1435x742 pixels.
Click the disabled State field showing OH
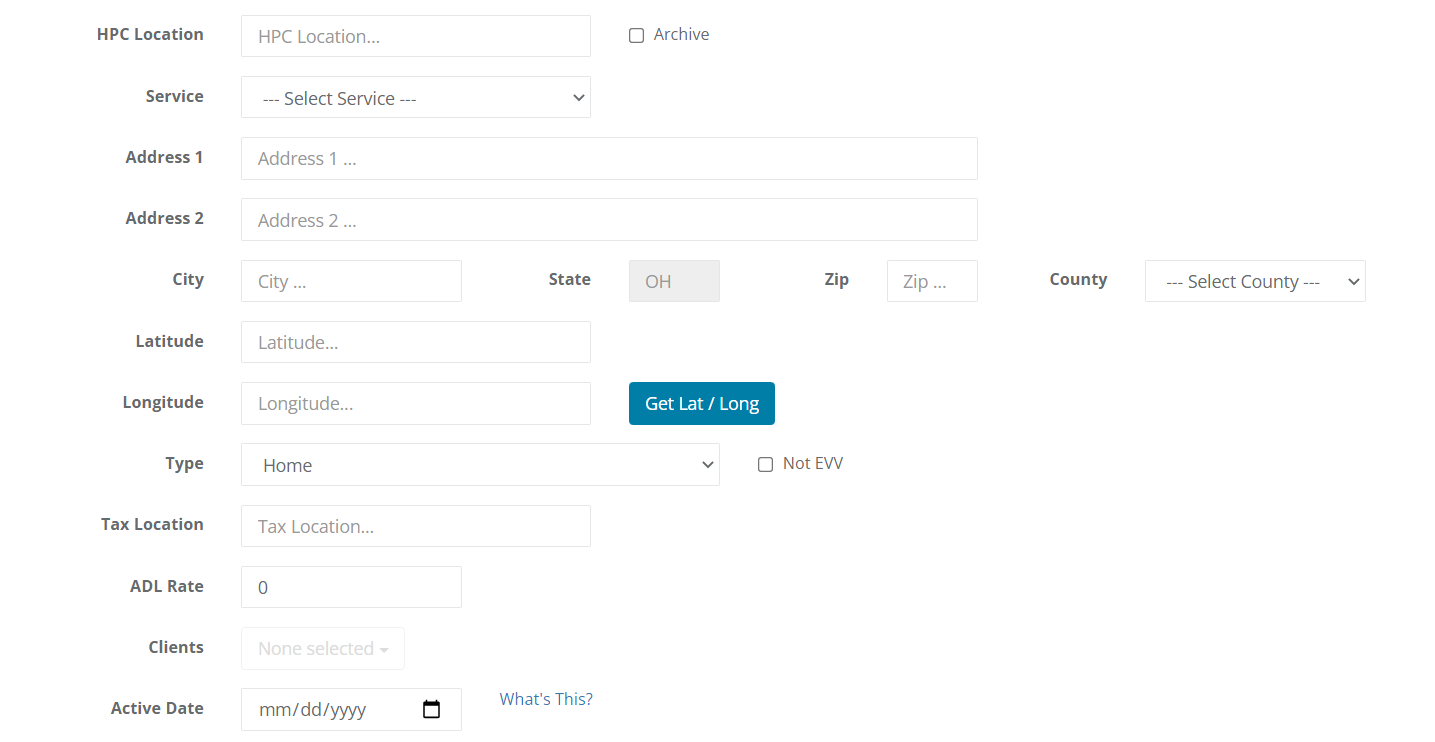(x=673, y=282)
